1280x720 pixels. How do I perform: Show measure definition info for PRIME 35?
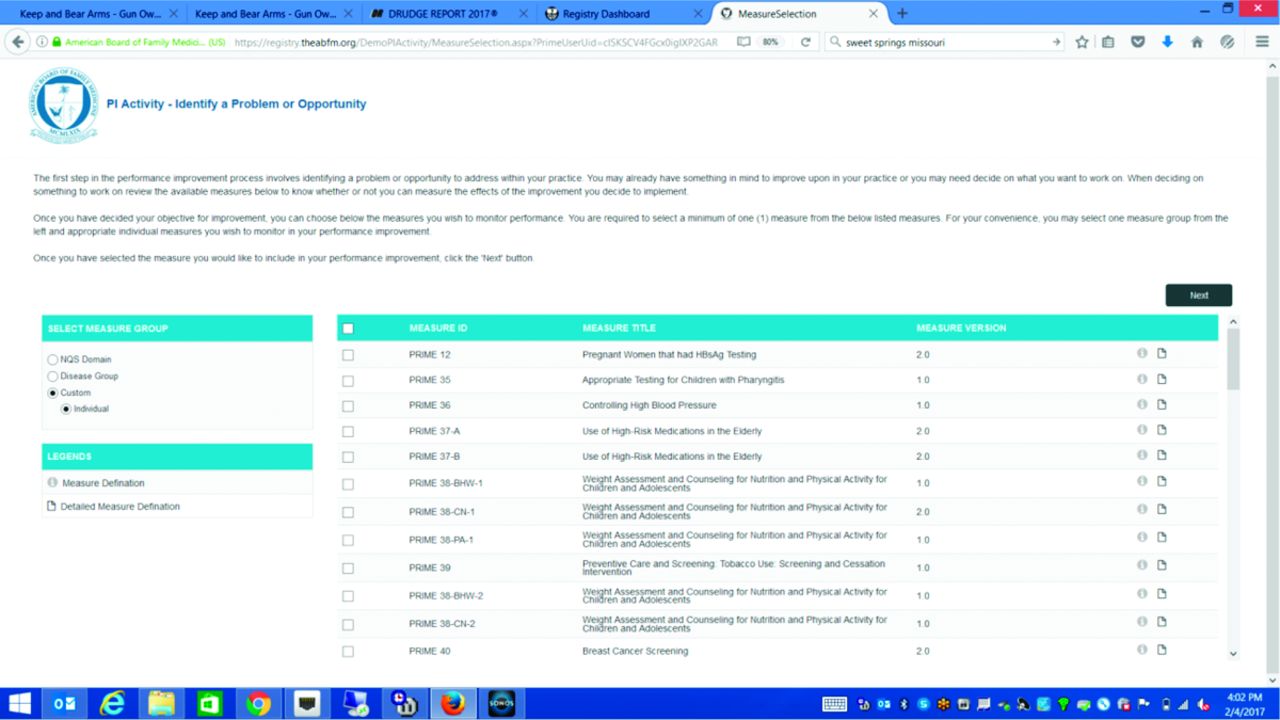1142,379
